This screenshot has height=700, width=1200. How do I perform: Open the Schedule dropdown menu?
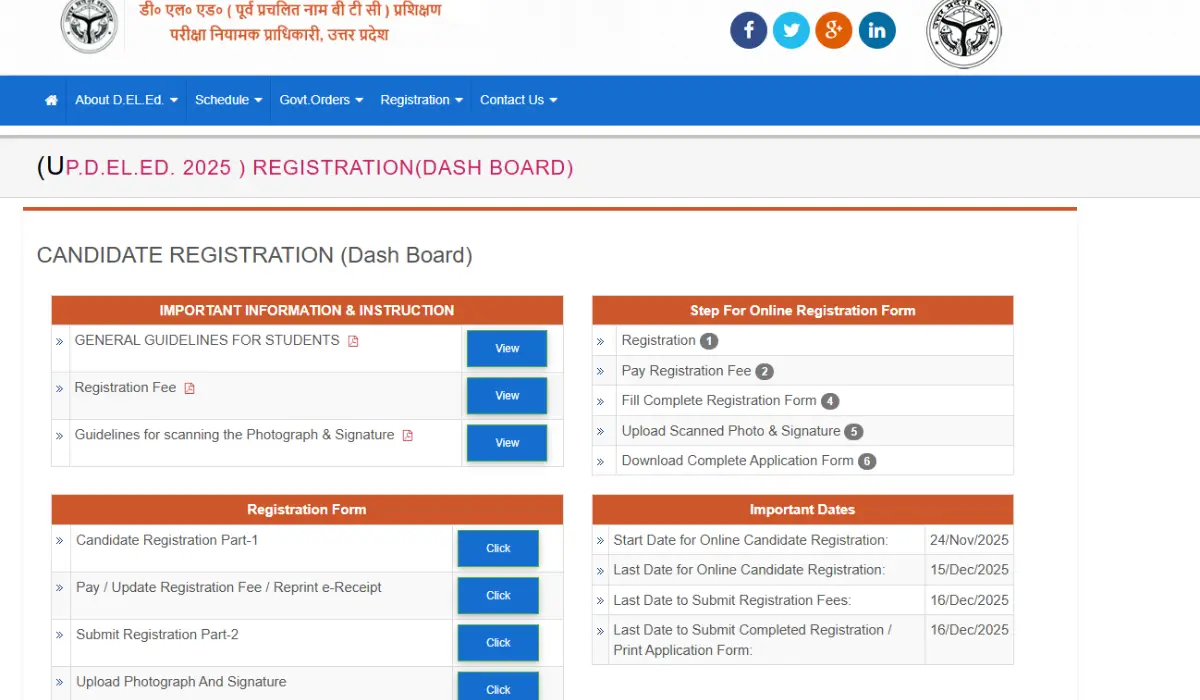228,99
